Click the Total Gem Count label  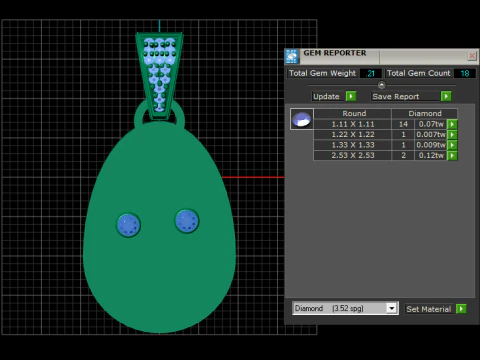tap(418, 73)
